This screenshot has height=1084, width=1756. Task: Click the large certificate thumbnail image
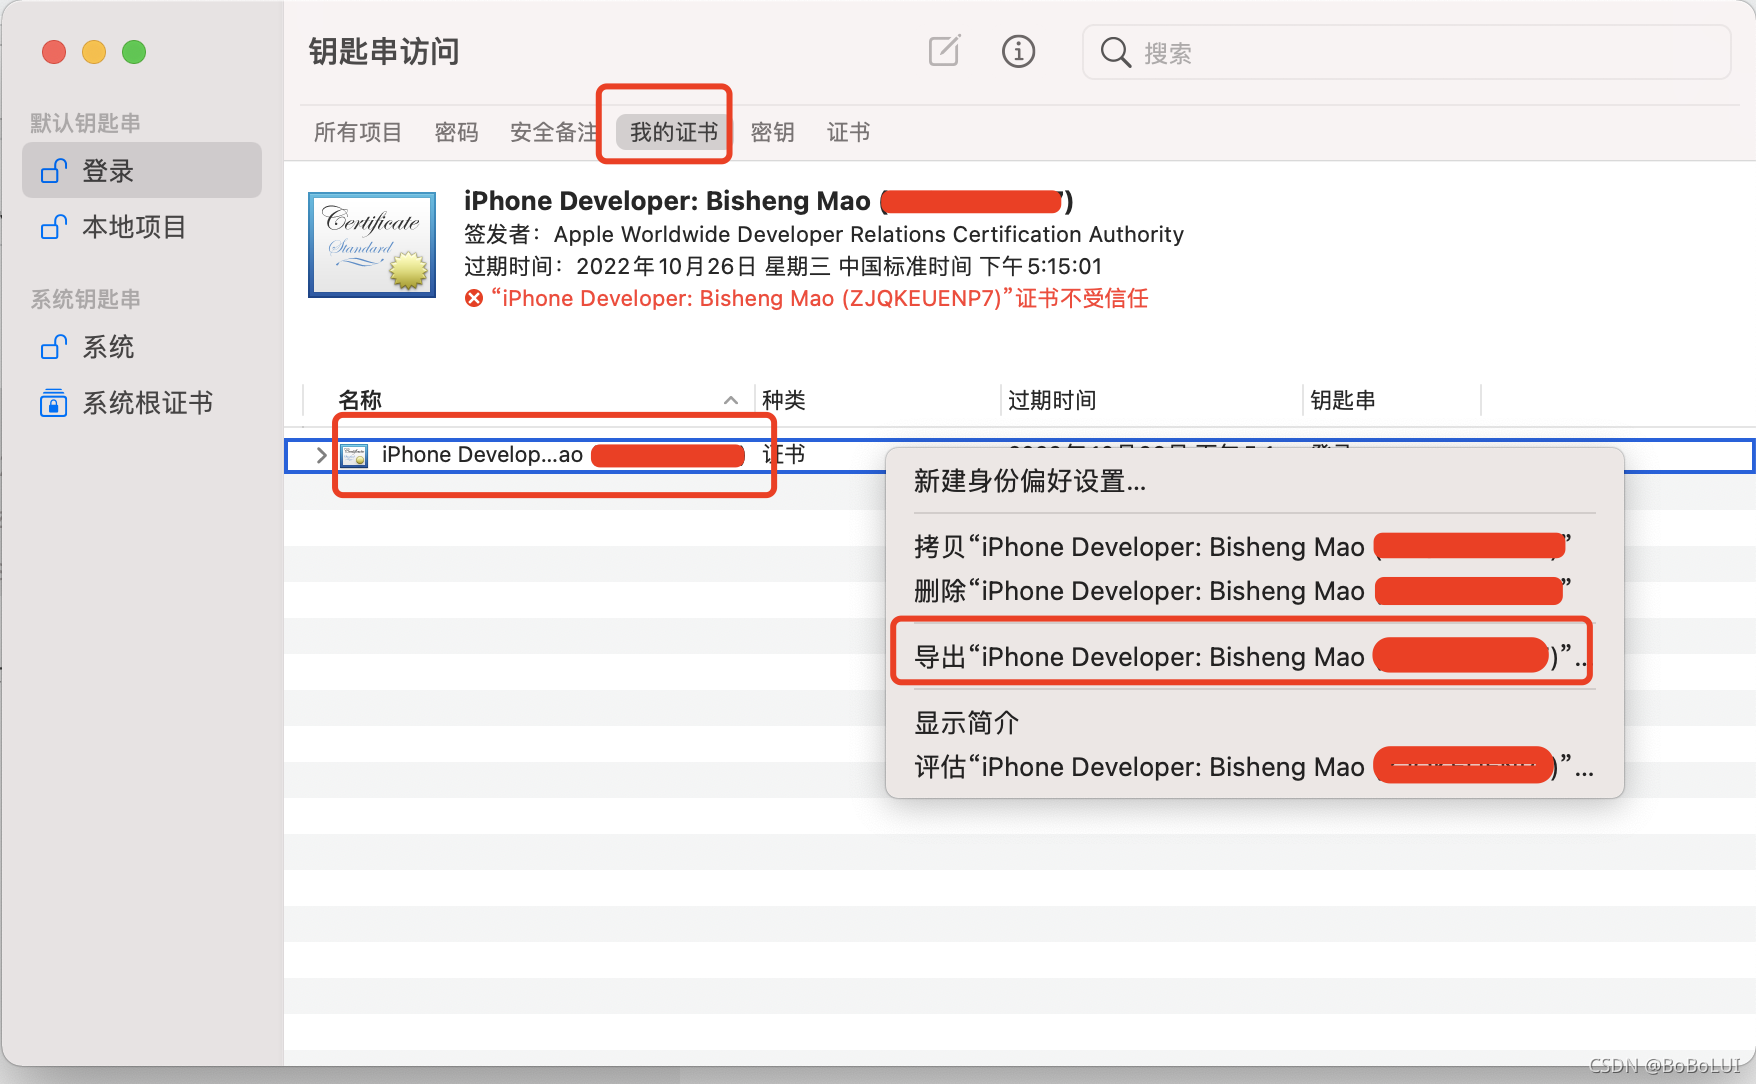pos(372,244)
